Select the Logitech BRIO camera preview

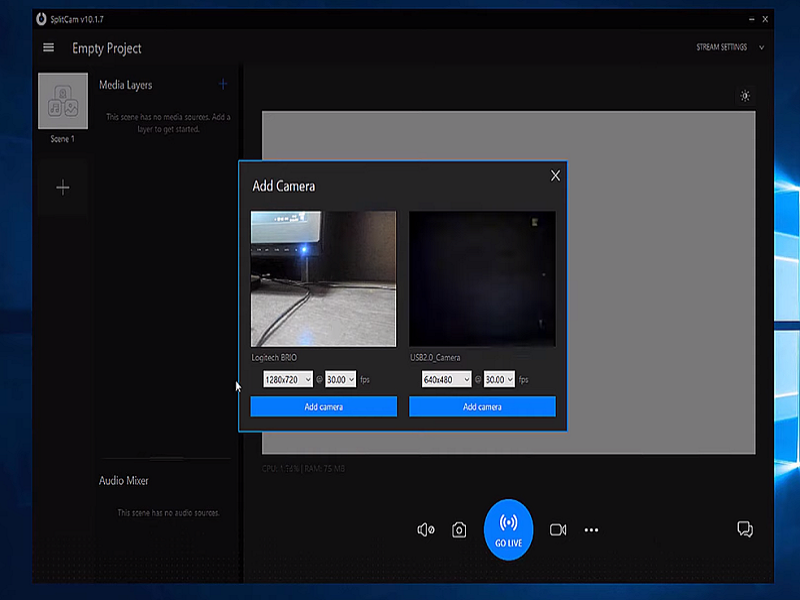coord(323,278)
